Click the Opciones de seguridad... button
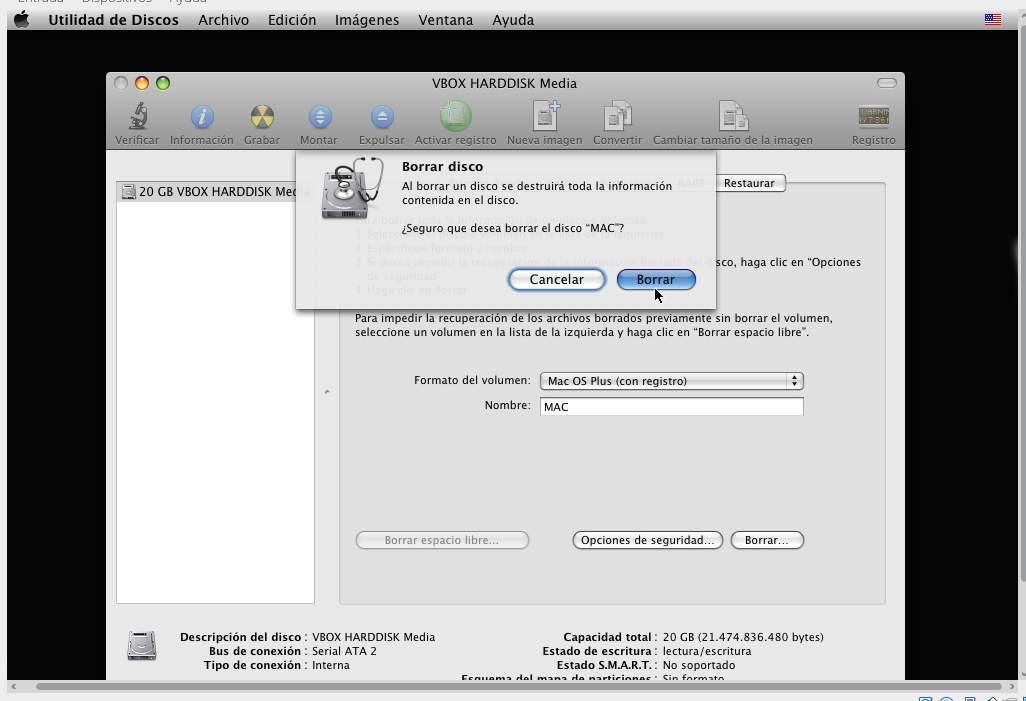 tap(647, 540)
